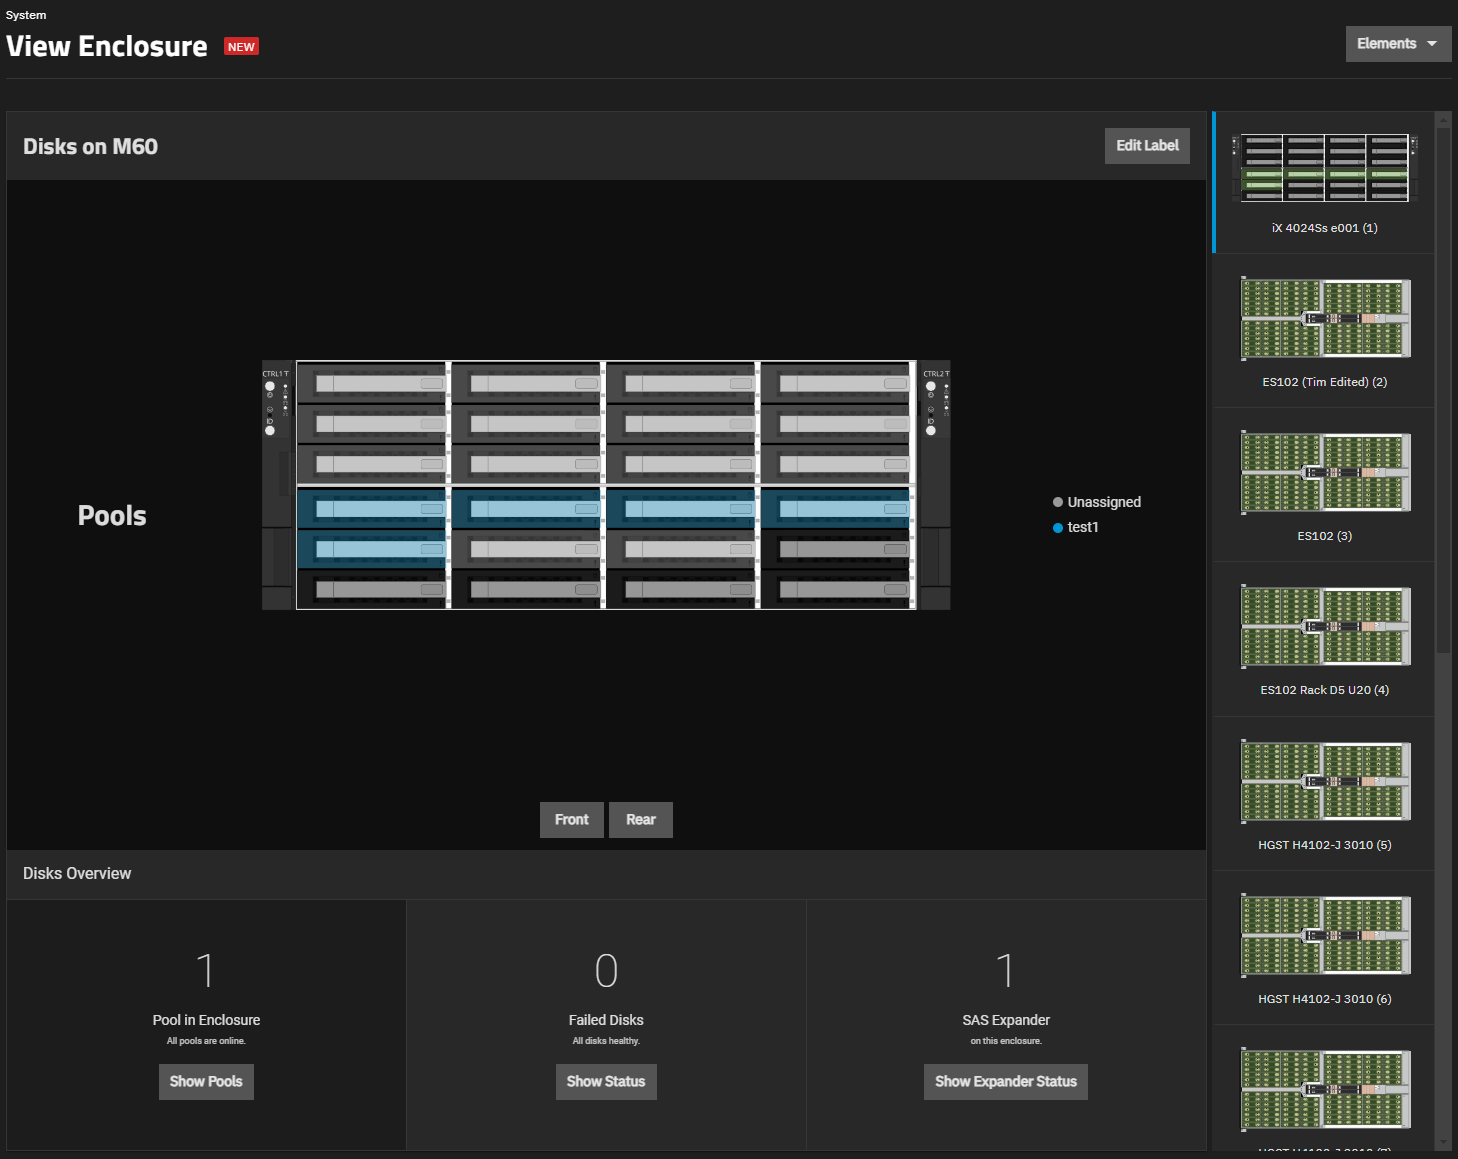Switch to the Rear enclosure view
The height and width of the screenshot is (1159, 1458).
point(640,820)
